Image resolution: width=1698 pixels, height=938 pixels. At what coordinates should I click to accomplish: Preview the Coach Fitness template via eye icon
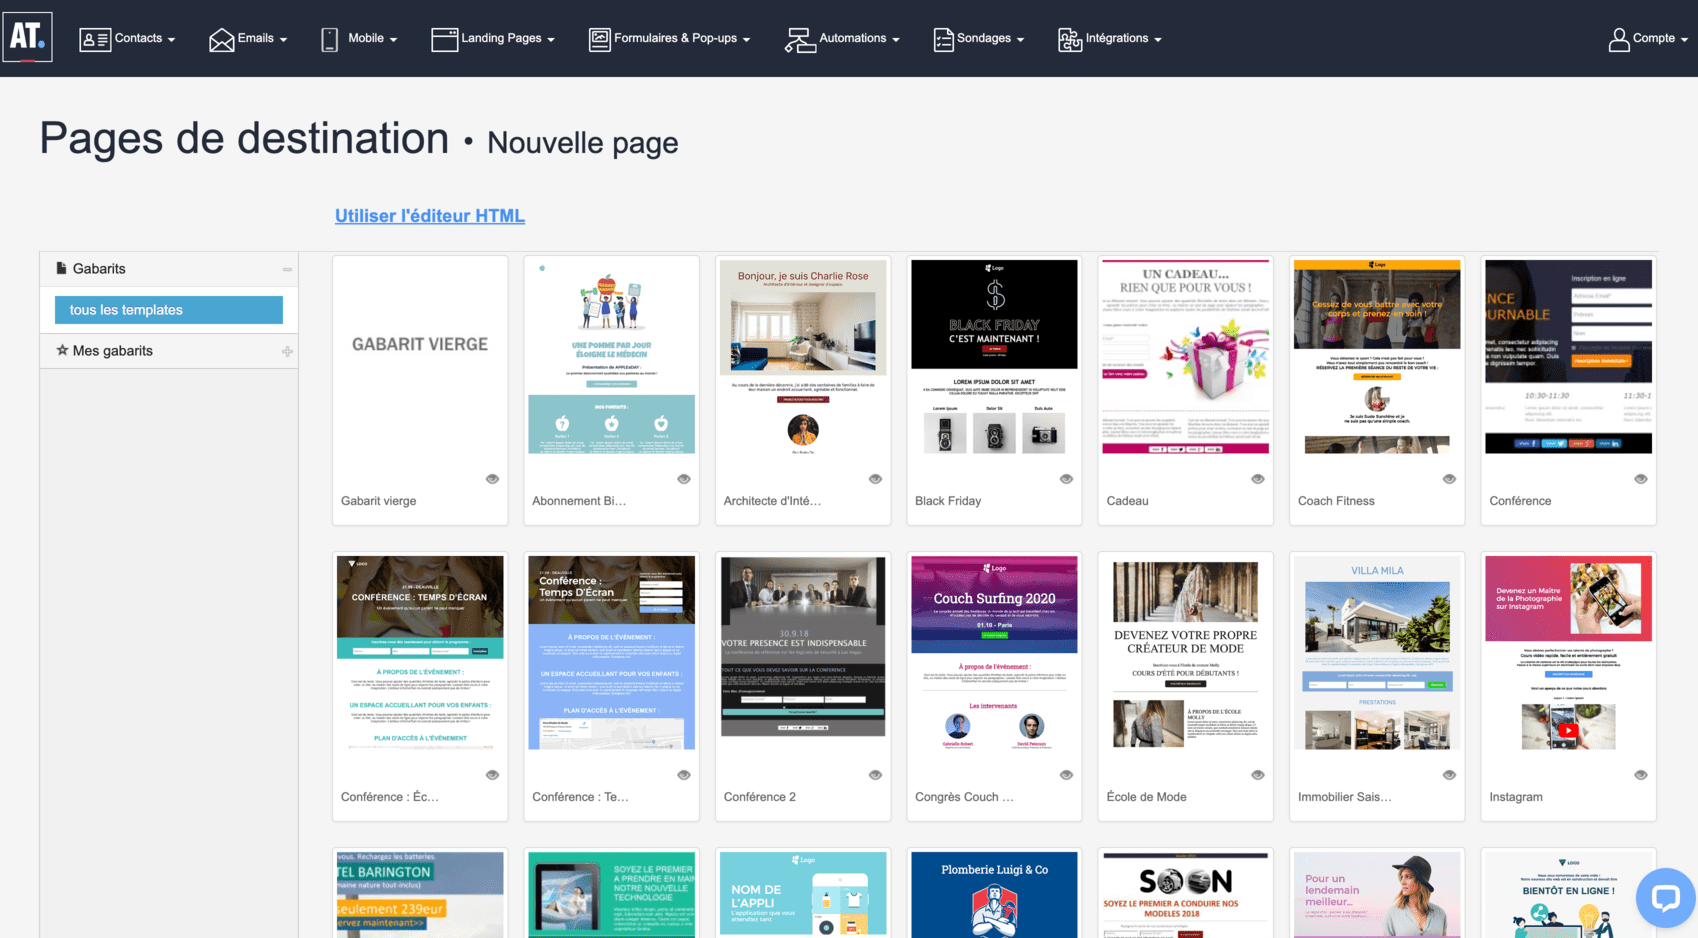1449,479
